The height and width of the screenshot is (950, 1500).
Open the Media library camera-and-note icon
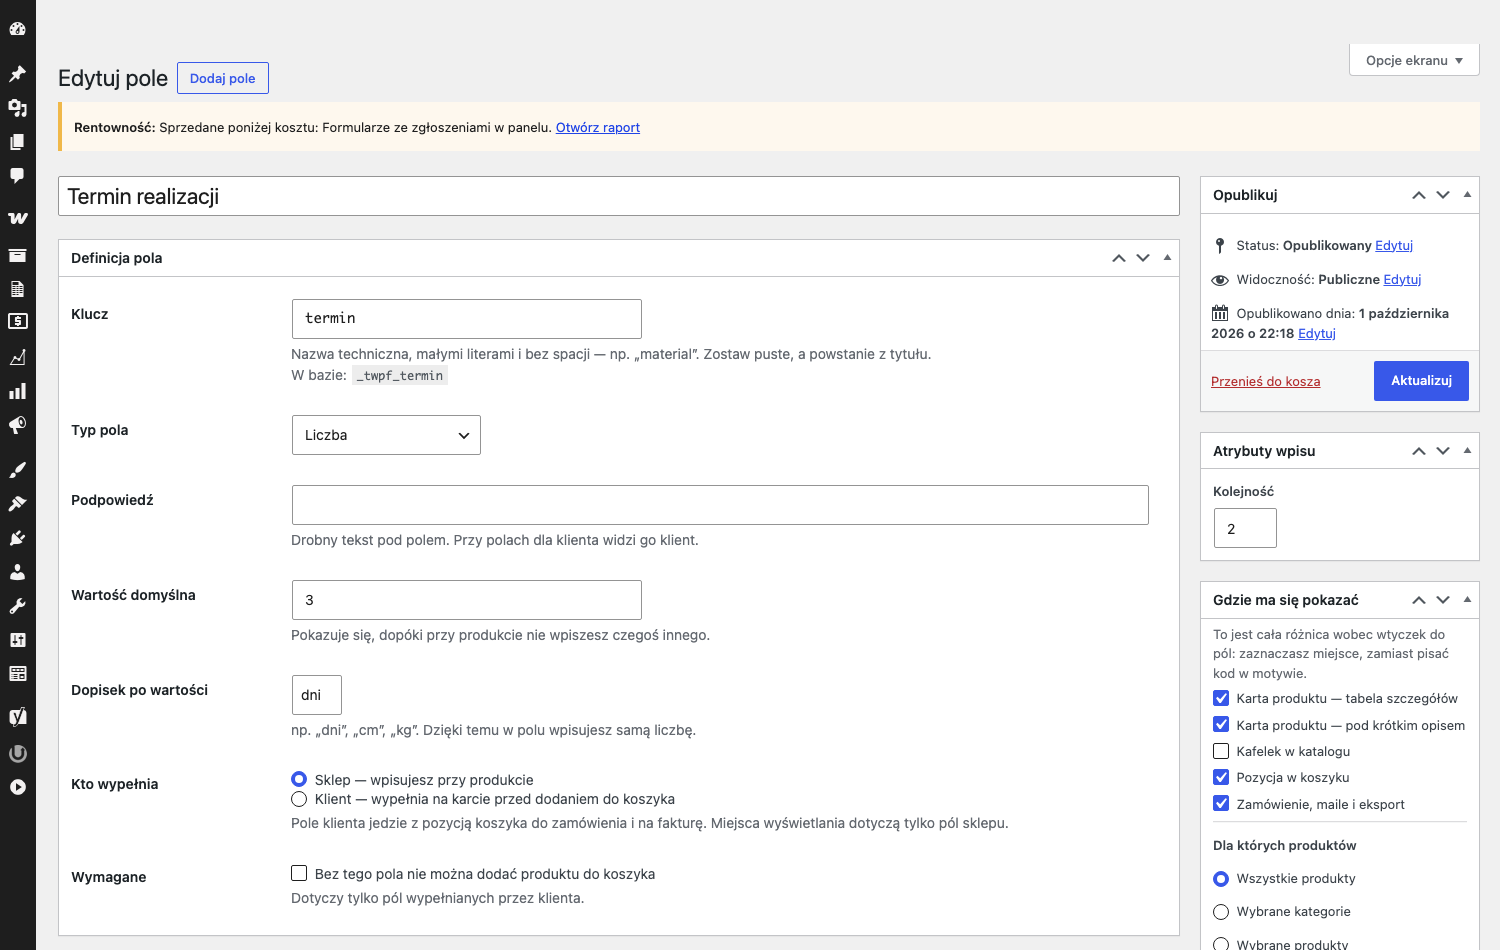click(17, 108)
